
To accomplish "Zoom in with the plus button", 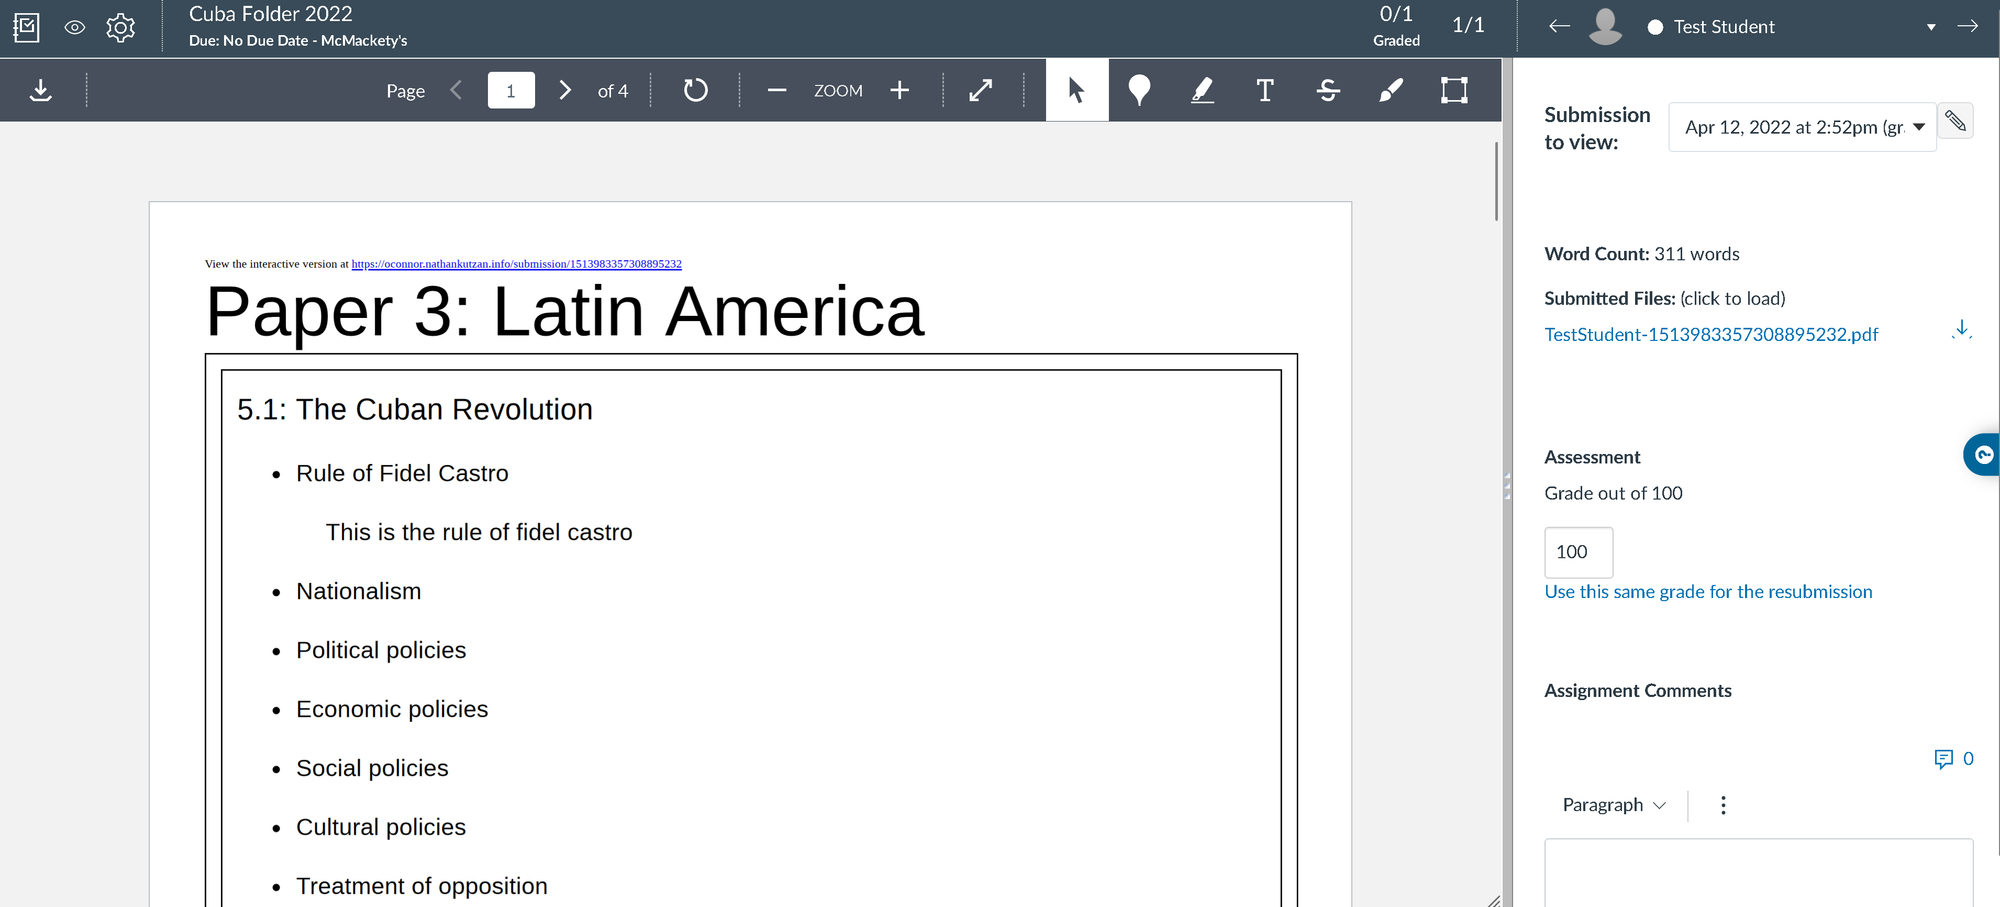I will (x=900, y=91).
